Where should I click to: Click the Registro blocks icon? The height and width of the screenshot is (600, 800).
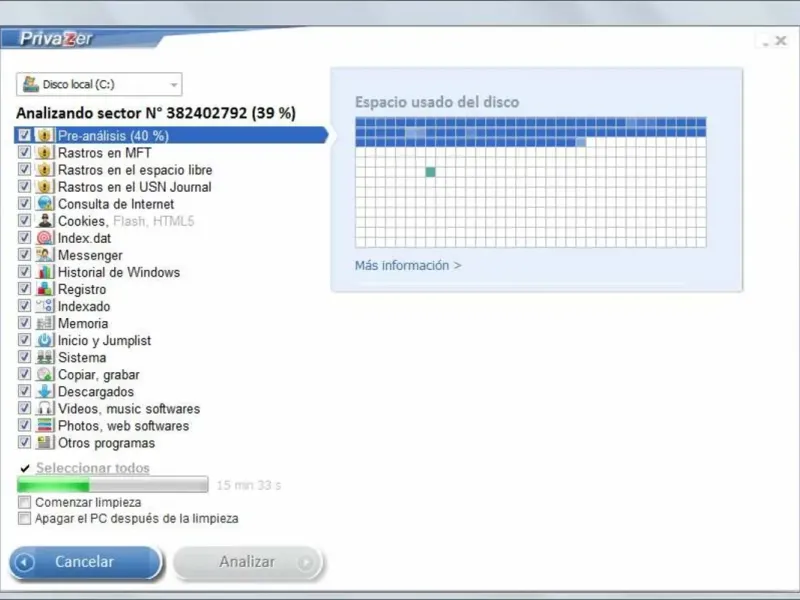pos(44,289)
